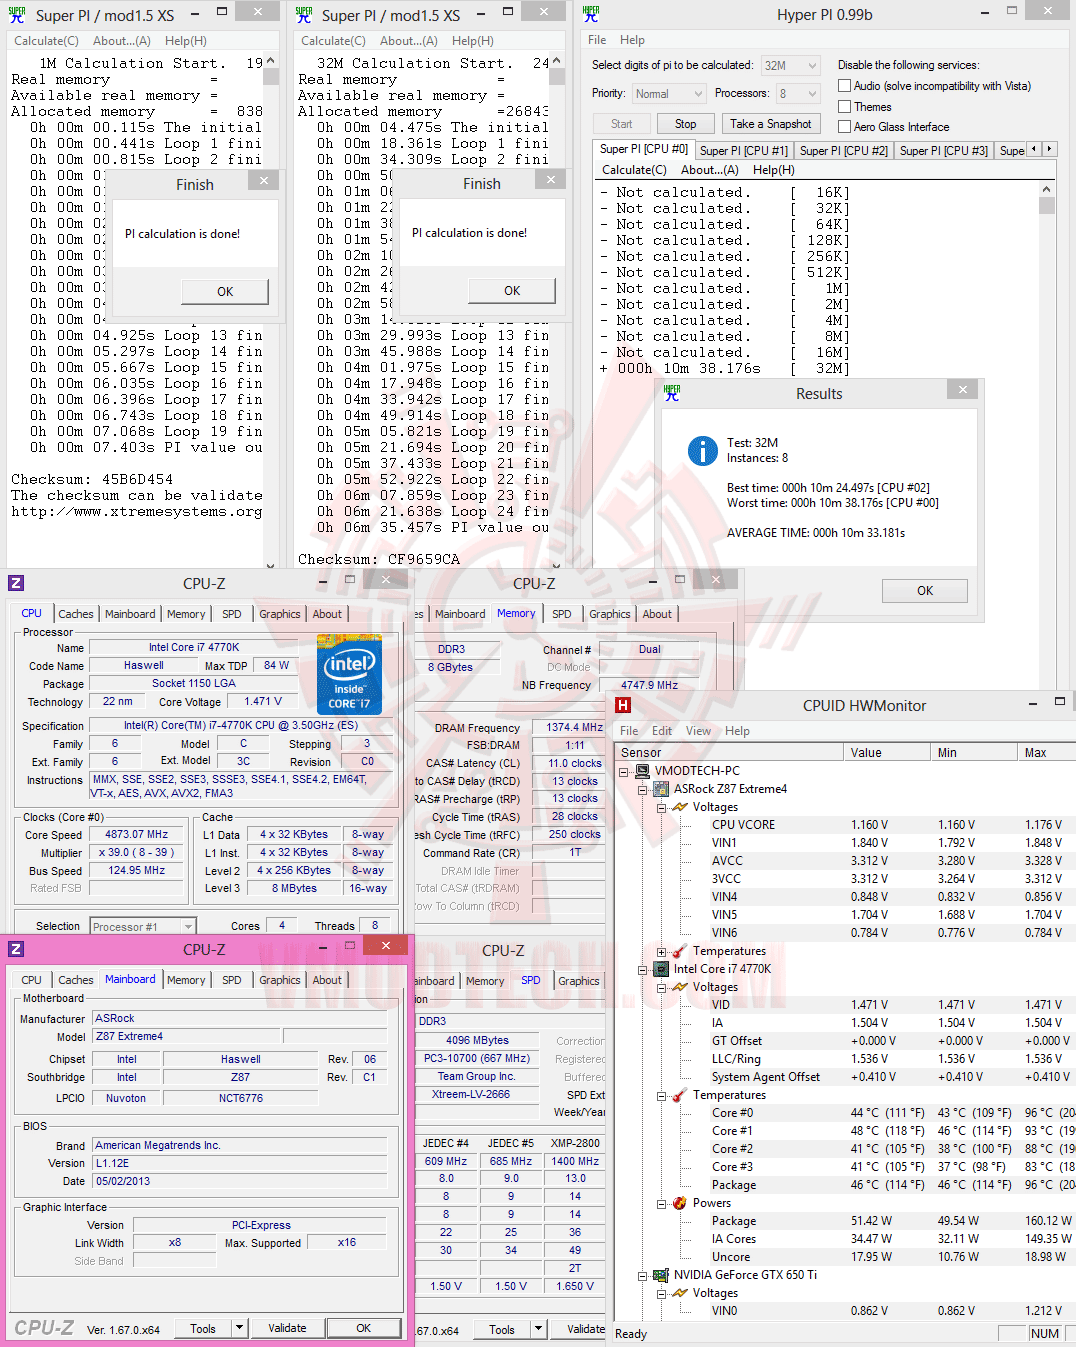This screenshot has height=1347, width=1076.
Task: Open the Processors count dropdown
Action: pyautogui.click(x=798, y=93)
